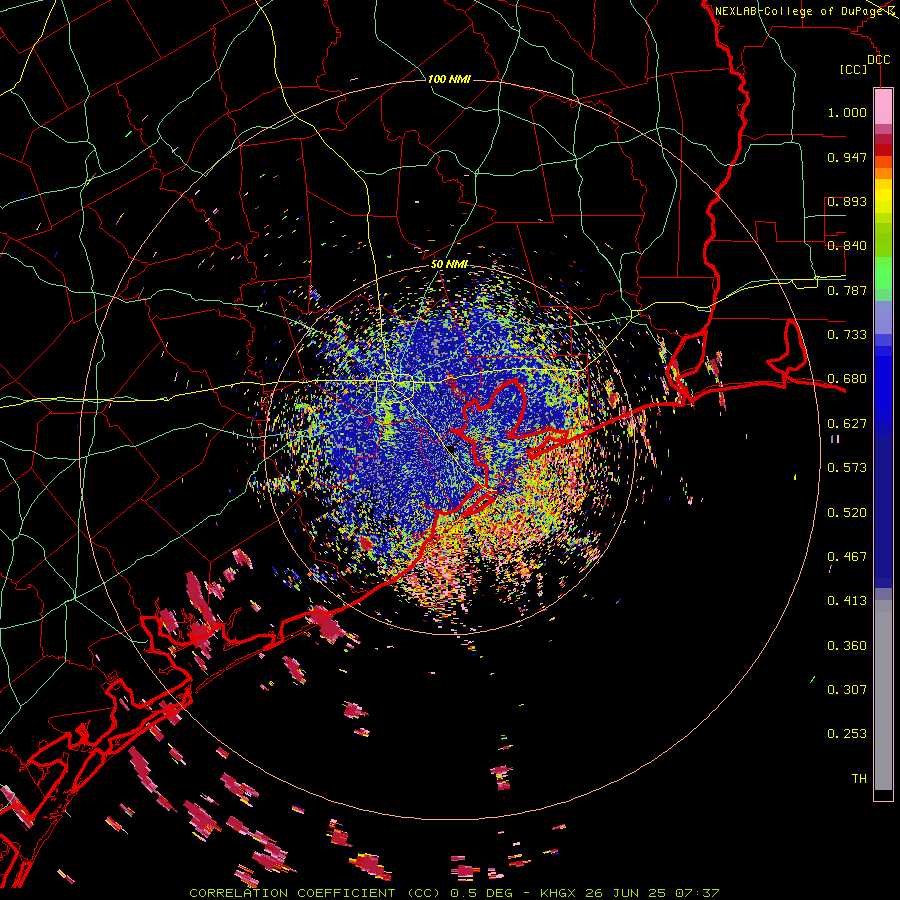Viewport: 900px width, 900px height.
Task: Click the 0.733 color scale value
Action: 847,335
